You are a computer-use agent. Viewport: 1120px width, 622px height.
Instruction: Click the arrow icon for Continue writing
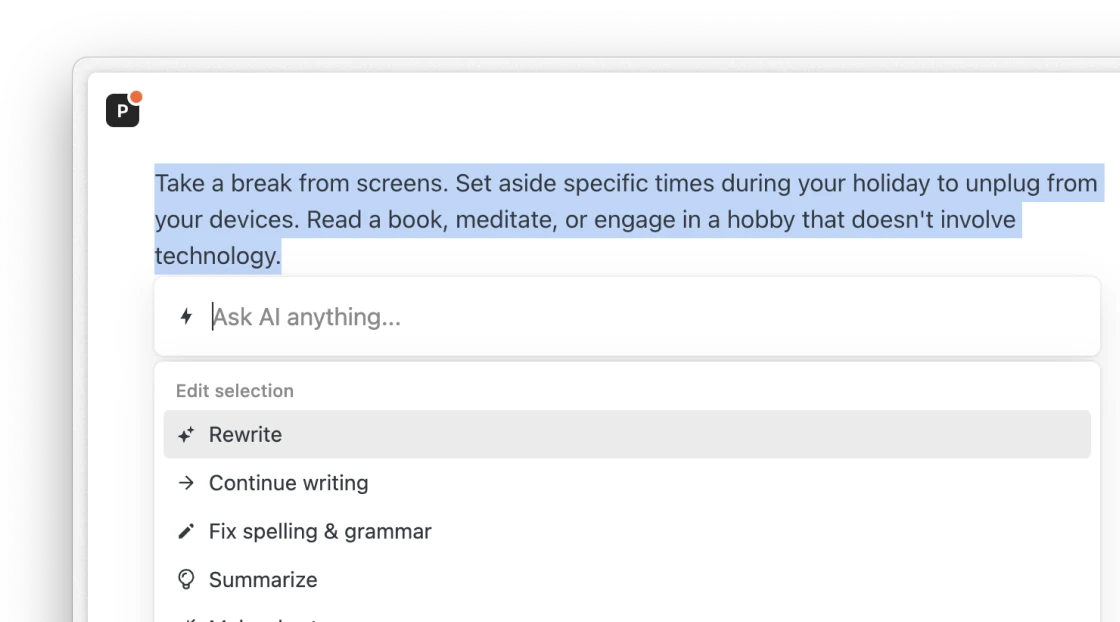(184, 482)
